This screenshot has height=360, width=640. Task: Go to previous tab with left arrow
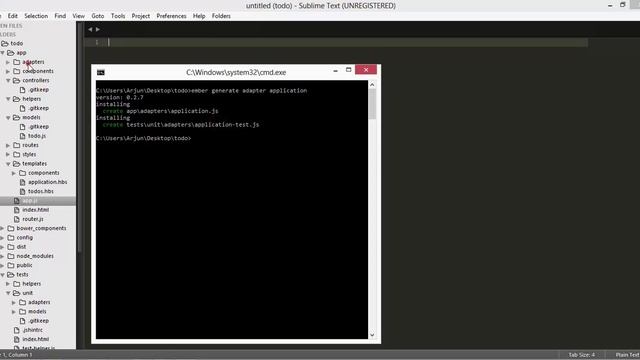tap(90, 29)
